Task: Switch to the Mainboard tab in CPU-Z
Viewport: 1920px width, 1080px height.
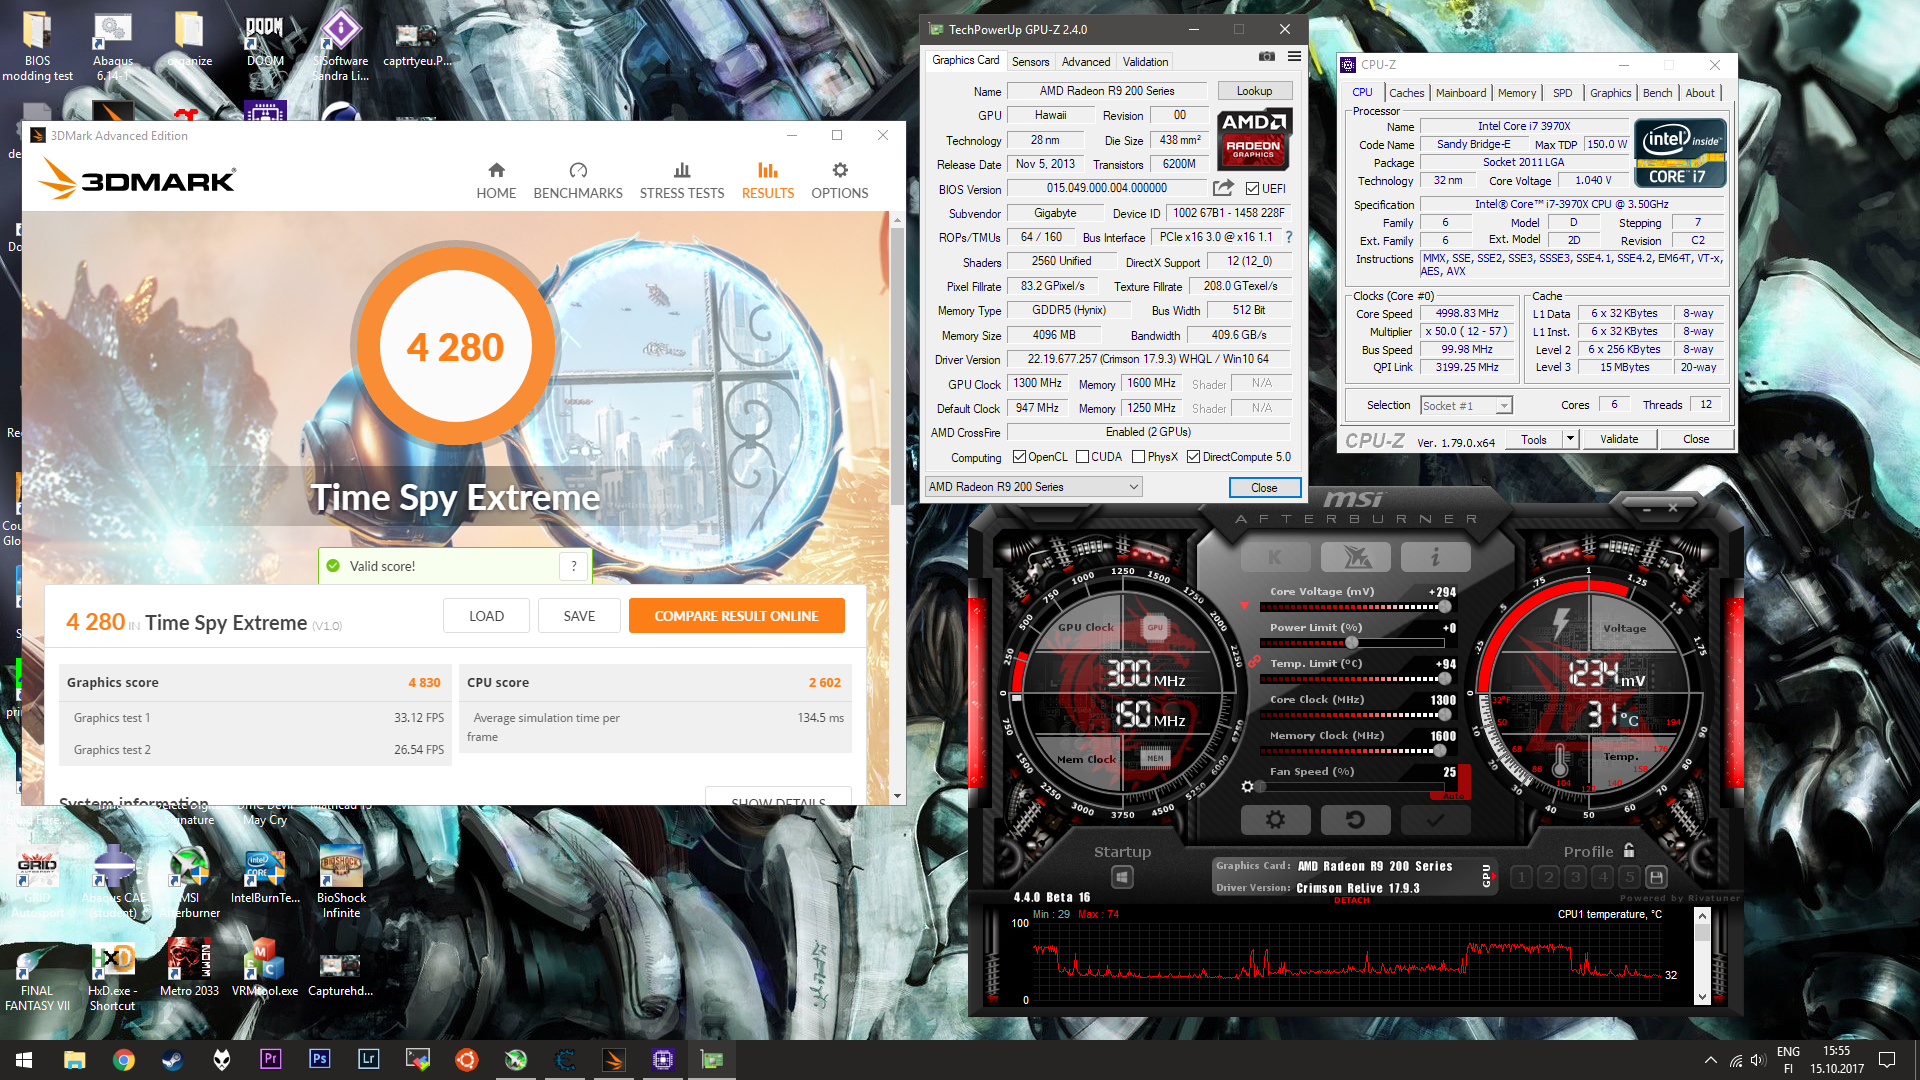Action: (x=1461, y=93)
